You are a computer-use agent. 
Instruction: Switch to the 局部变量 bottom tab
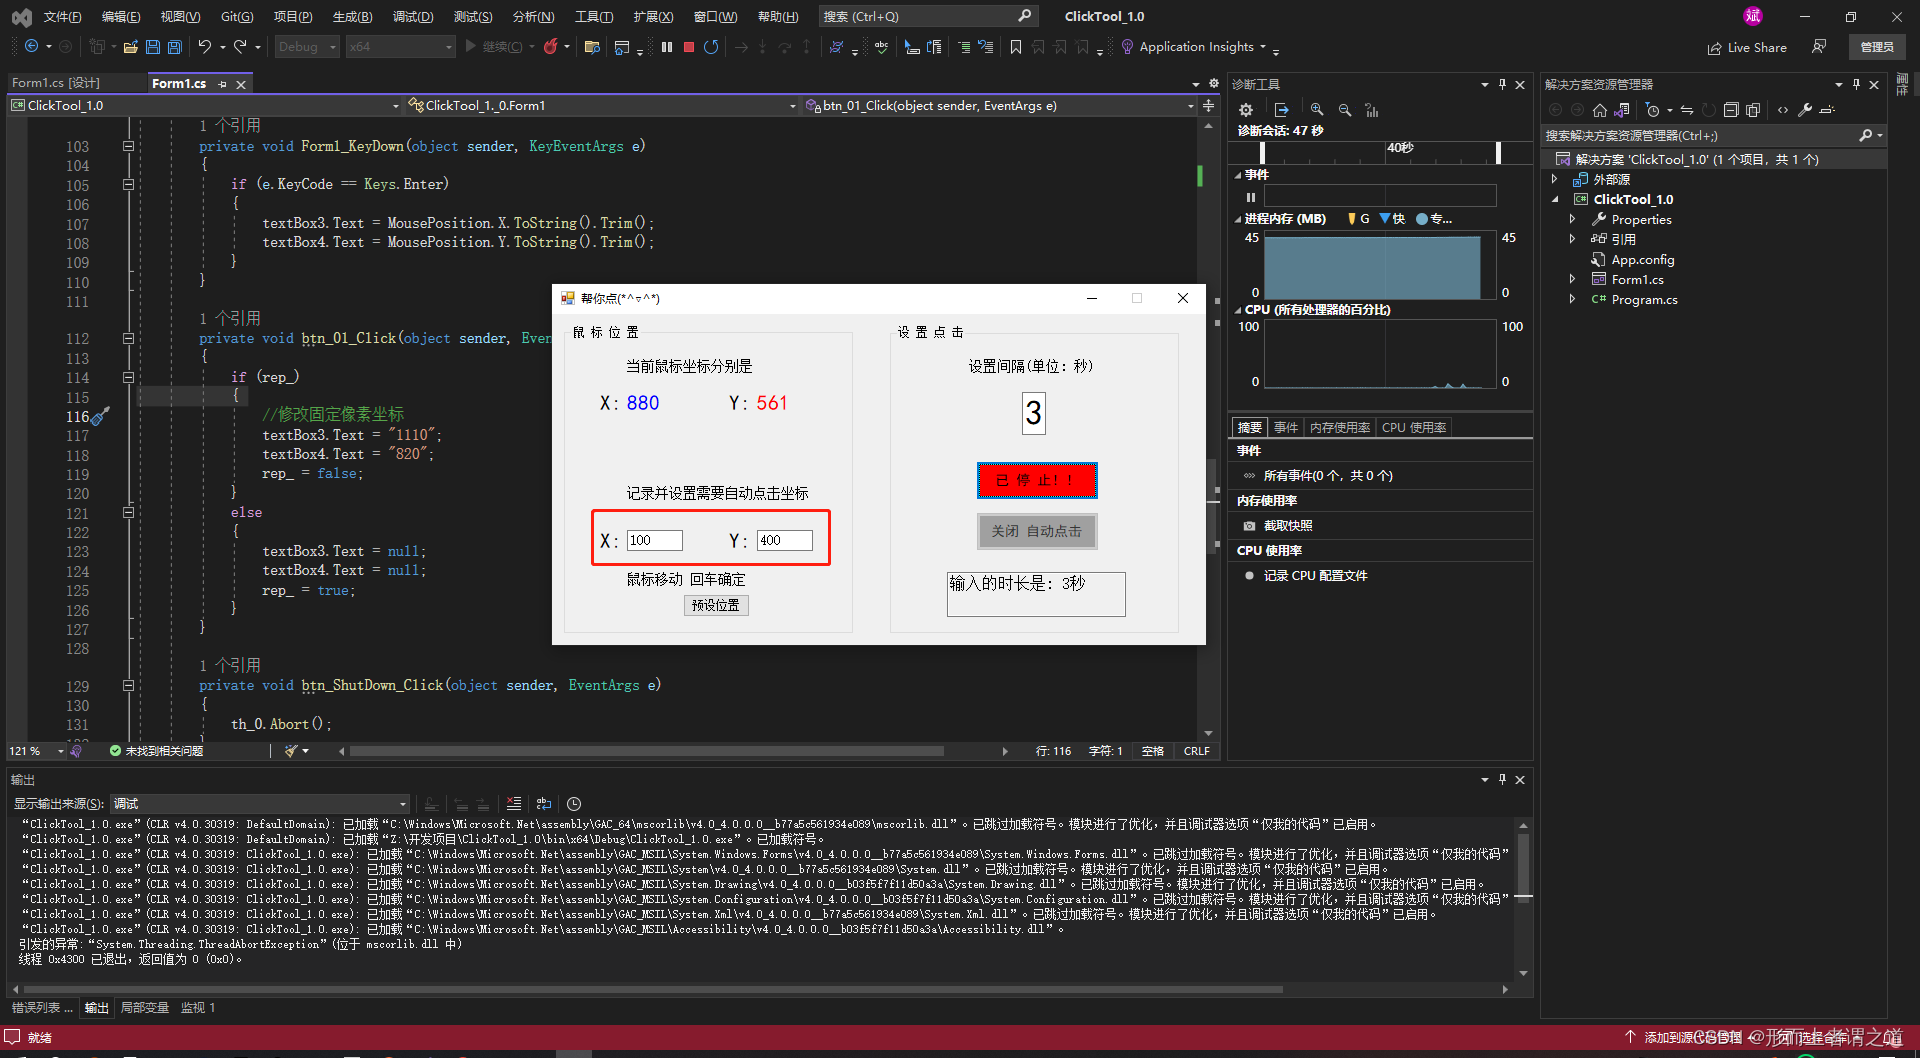coord(145,1008)
